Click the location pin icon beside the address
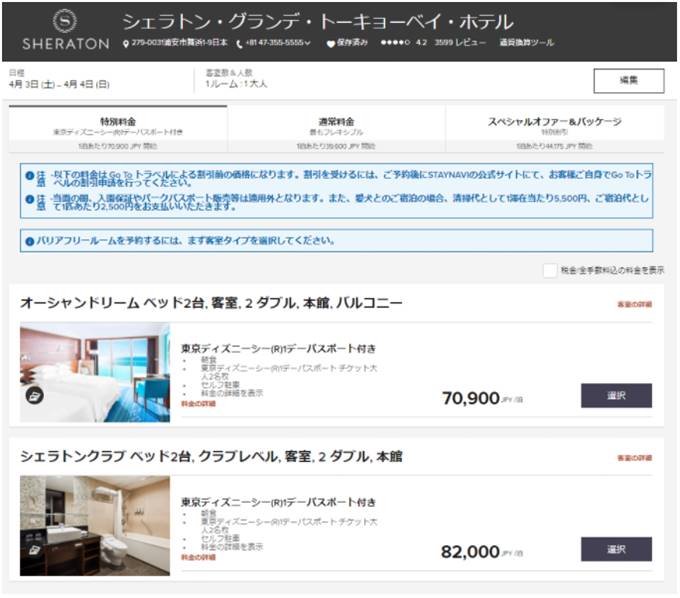Viewport: 680px width, 598px height. (126, 43)
